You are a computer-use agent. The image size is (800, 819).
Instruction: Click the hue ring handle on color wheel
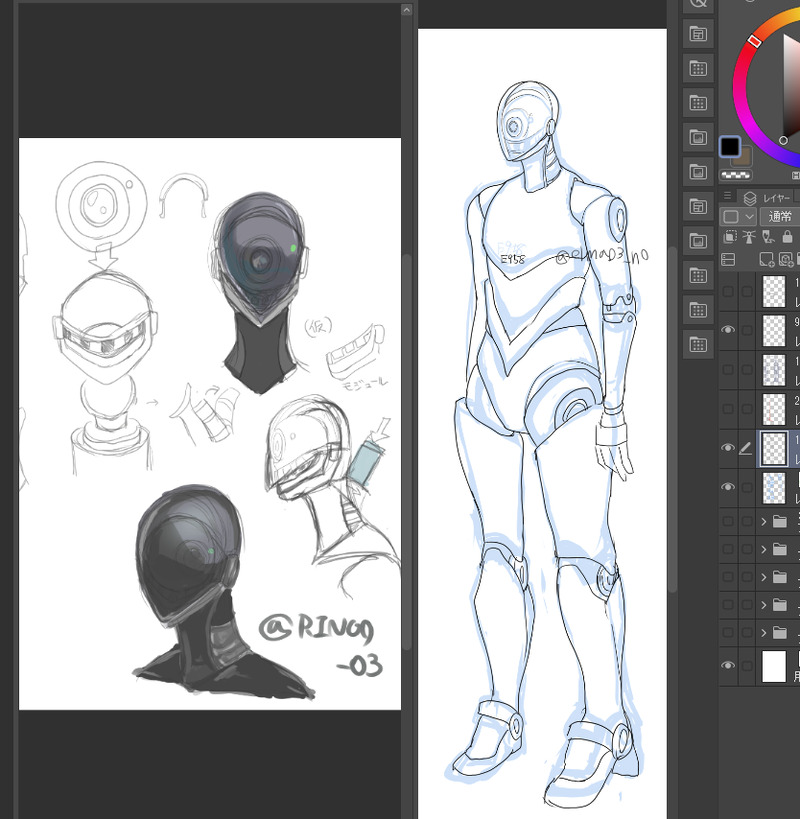click(x=754, y=41)
